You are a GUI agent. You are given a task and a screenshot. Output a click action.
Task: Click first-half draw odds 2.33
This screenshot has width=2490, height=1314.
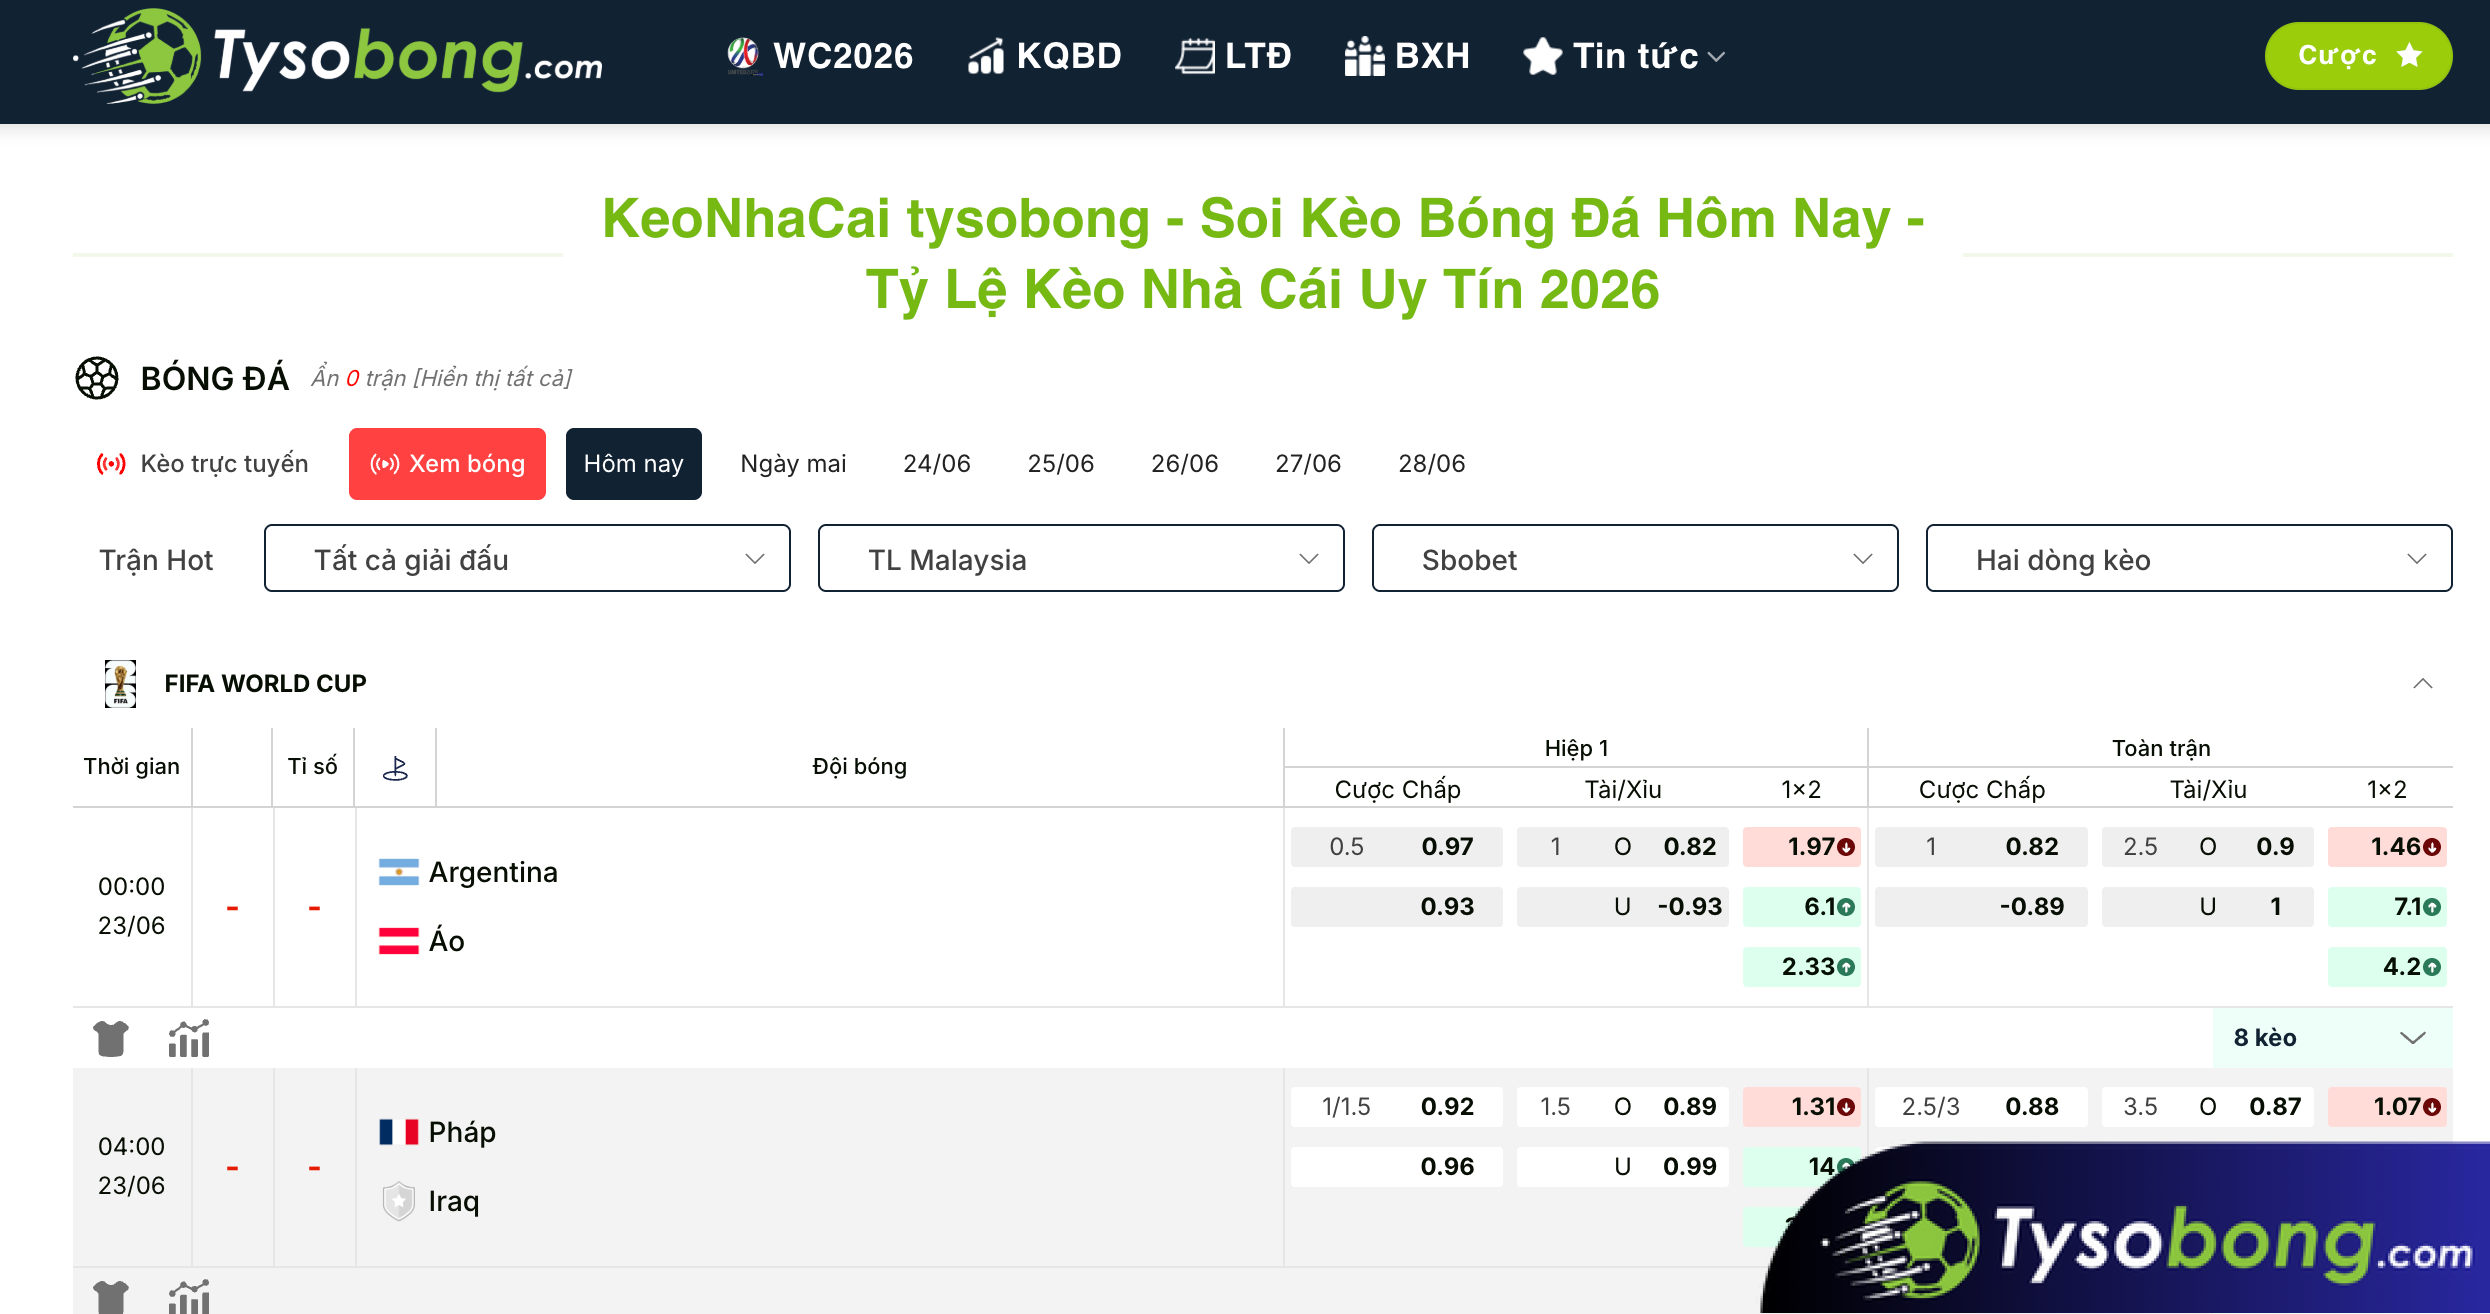click(x=1801, y=966)
